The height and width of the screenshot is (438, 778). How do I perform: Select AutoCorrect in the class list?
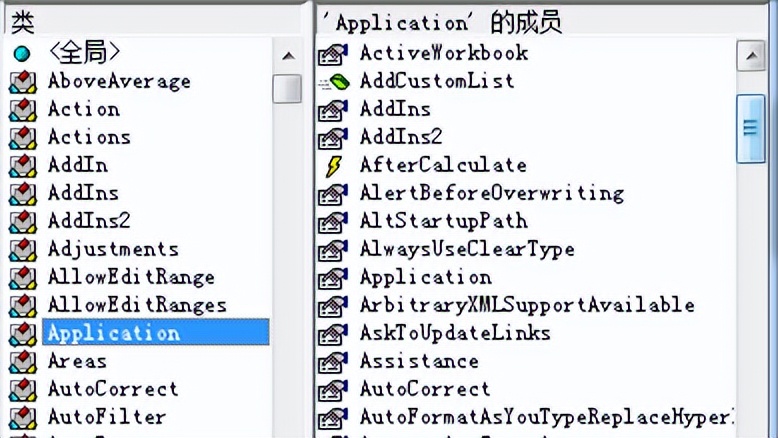113,389
